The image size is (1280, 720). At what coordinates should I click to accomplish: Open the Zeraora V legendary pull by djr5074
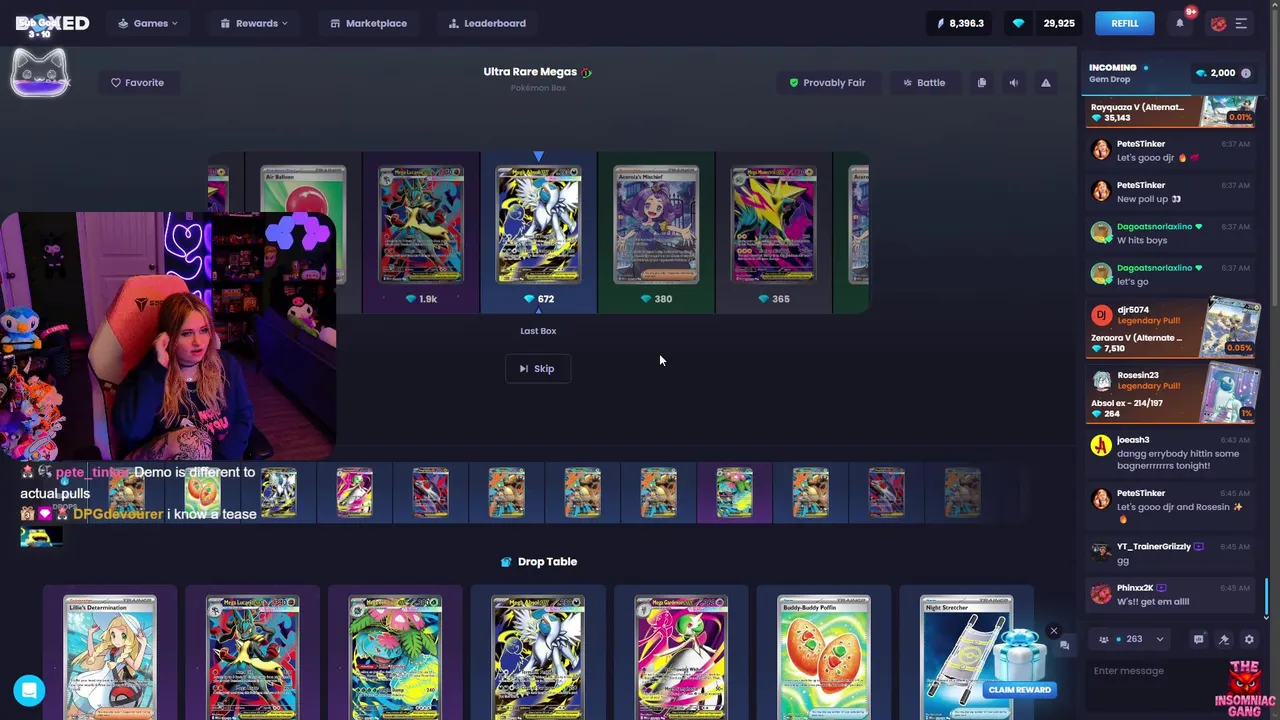click(1172, 329)
